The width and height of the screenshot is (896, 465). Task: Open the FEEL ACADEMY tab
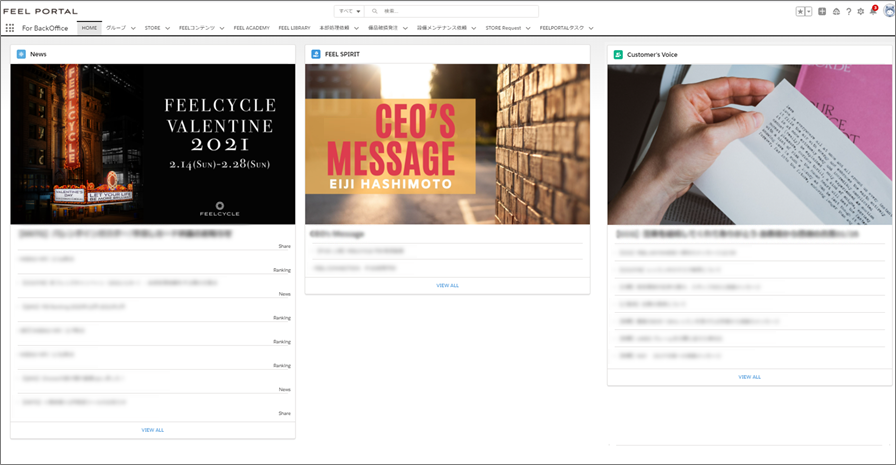[x=251, y=27]
